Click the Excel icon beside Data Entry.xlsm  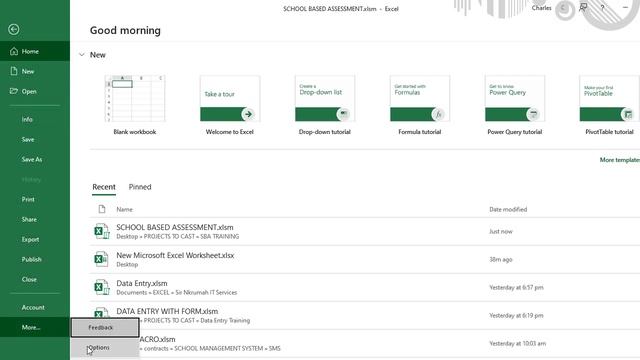click(102, 287)
